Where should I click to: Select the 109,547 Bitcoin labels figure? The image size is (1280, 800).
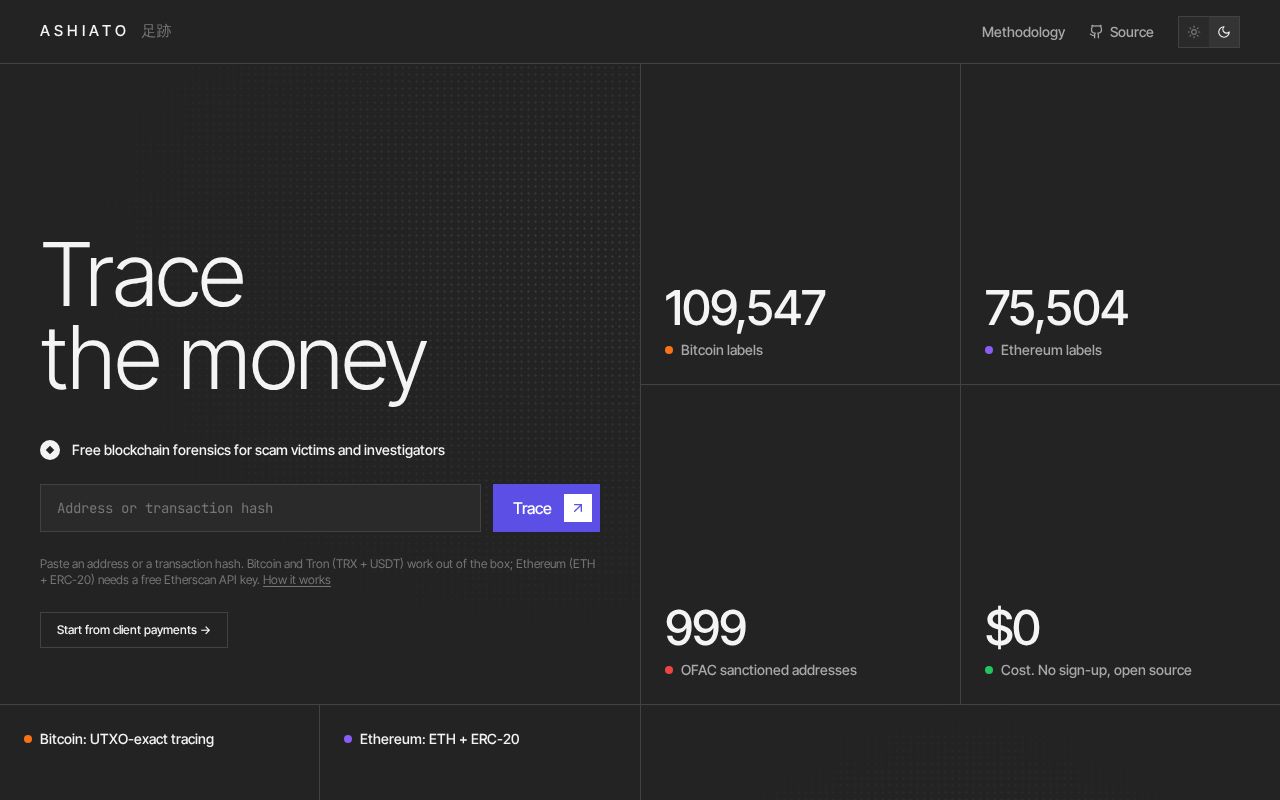pos(745,308)
